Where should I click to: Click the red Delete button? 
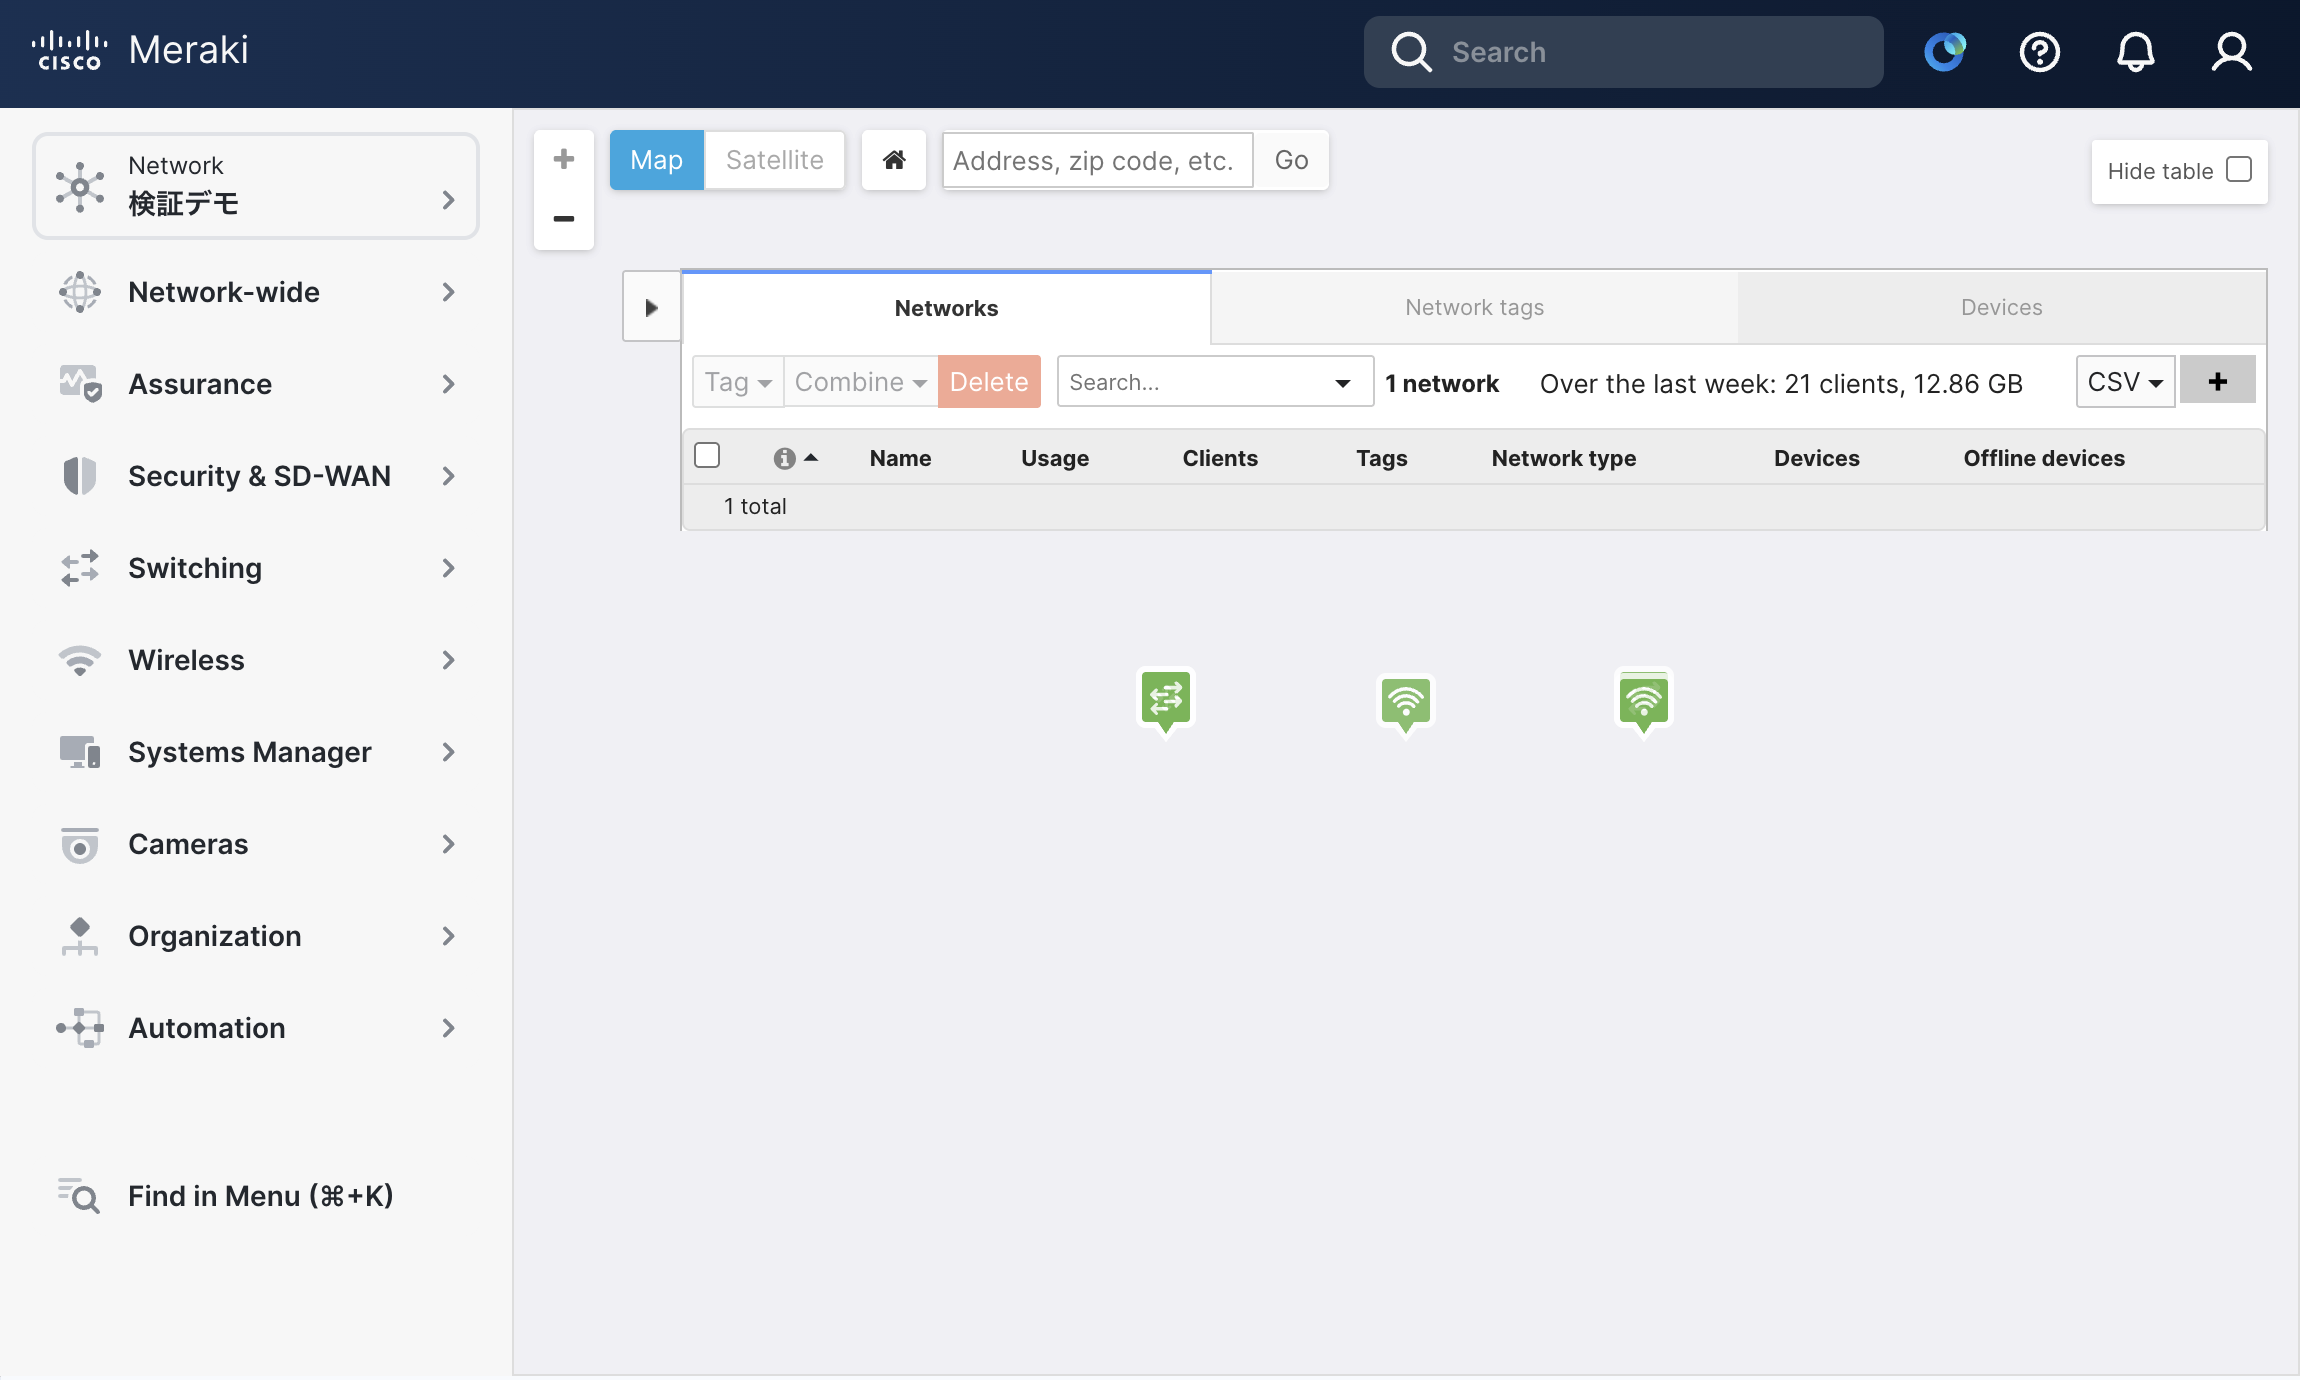click(989, 381)
